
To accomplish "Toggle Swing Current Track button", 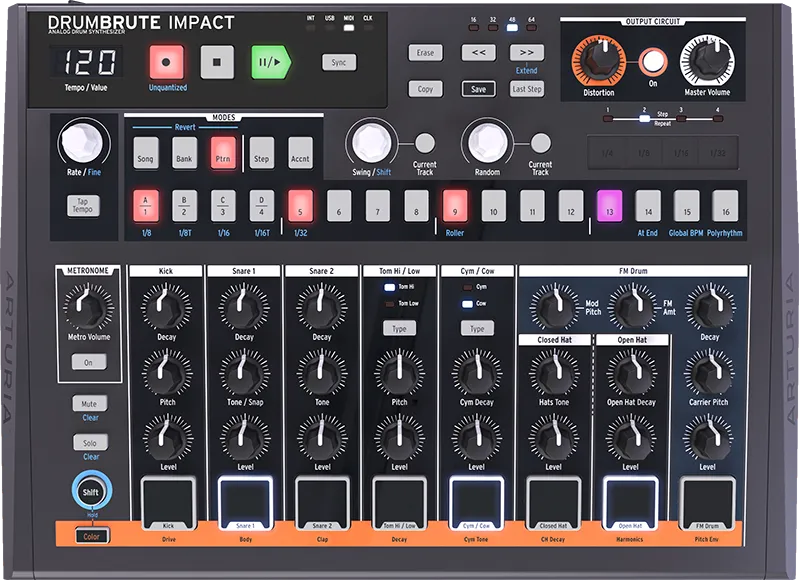I will point(424,143).
